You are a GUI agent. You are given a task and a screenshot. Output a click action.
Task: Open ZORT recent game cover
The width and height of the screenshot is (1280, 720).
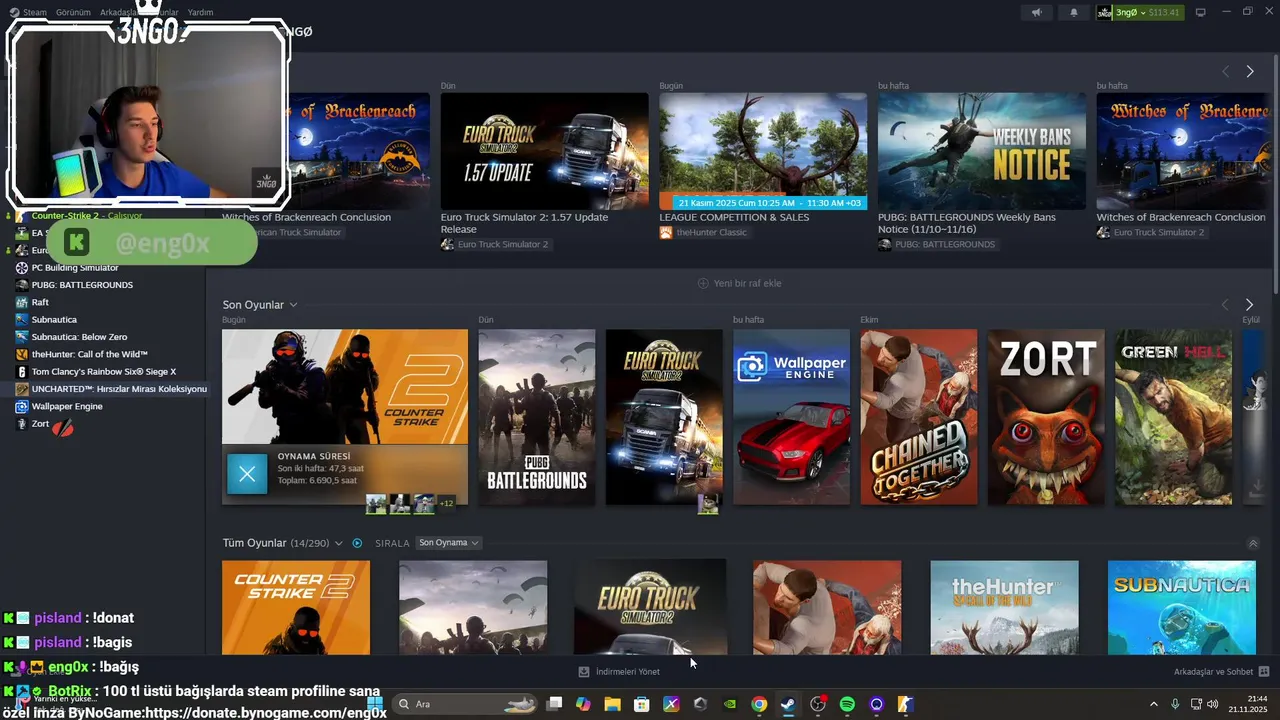[x=1046, y=417]
